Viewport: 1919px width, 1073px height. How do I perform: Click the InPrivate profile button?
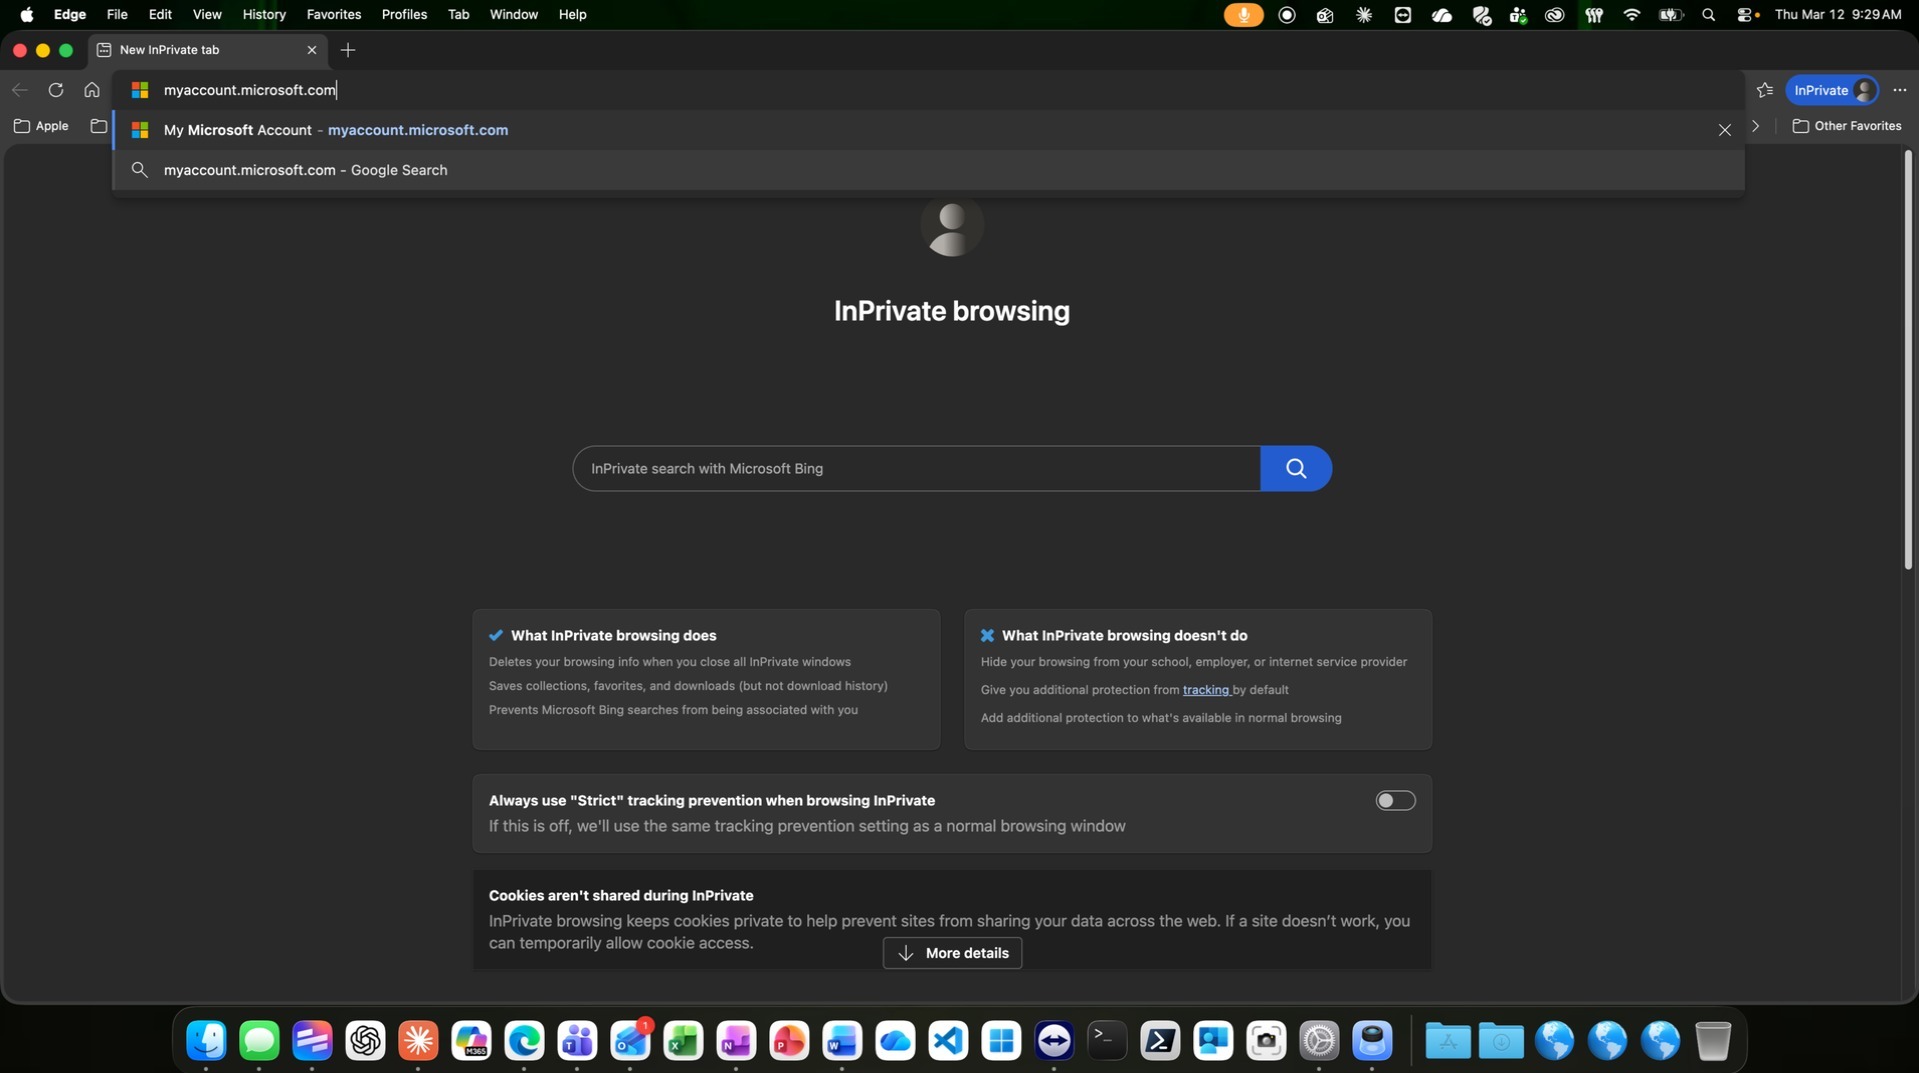(1833, 90)
